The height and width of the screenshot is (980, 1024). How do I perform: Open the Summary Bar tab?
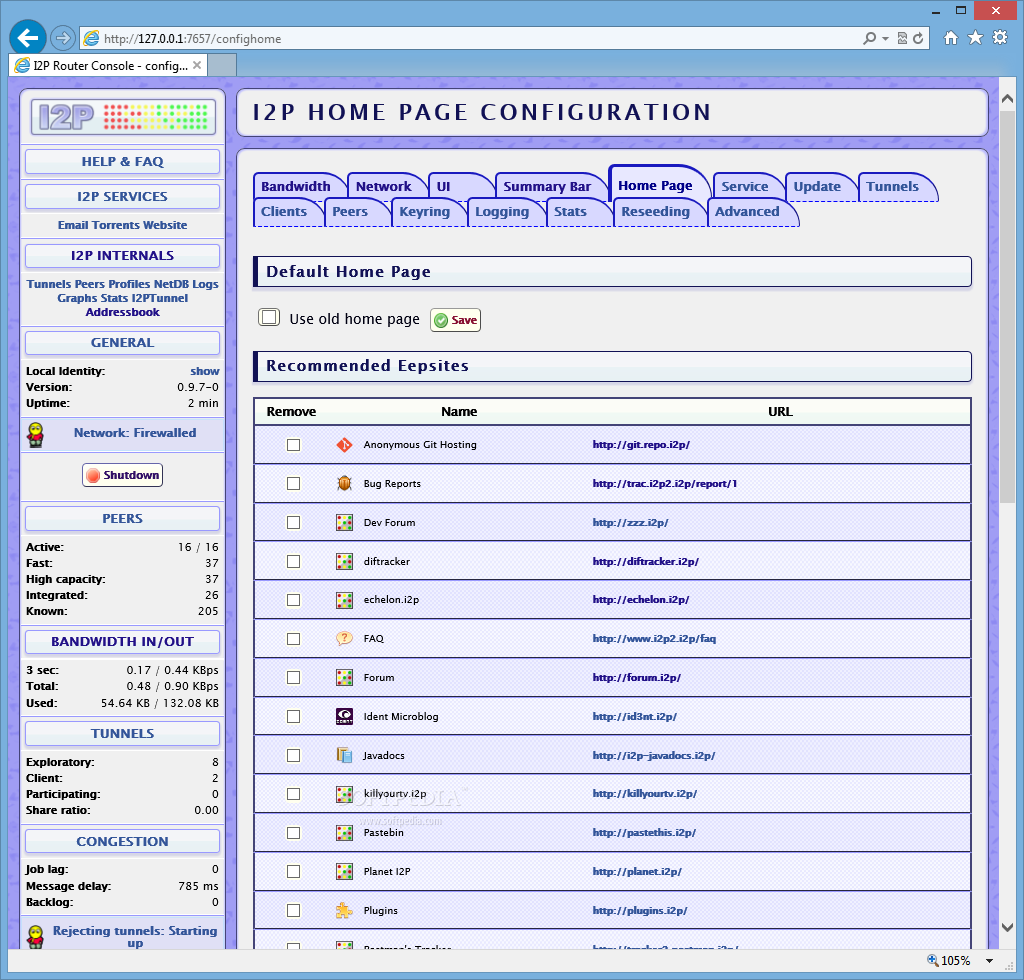tap(547, 186)
